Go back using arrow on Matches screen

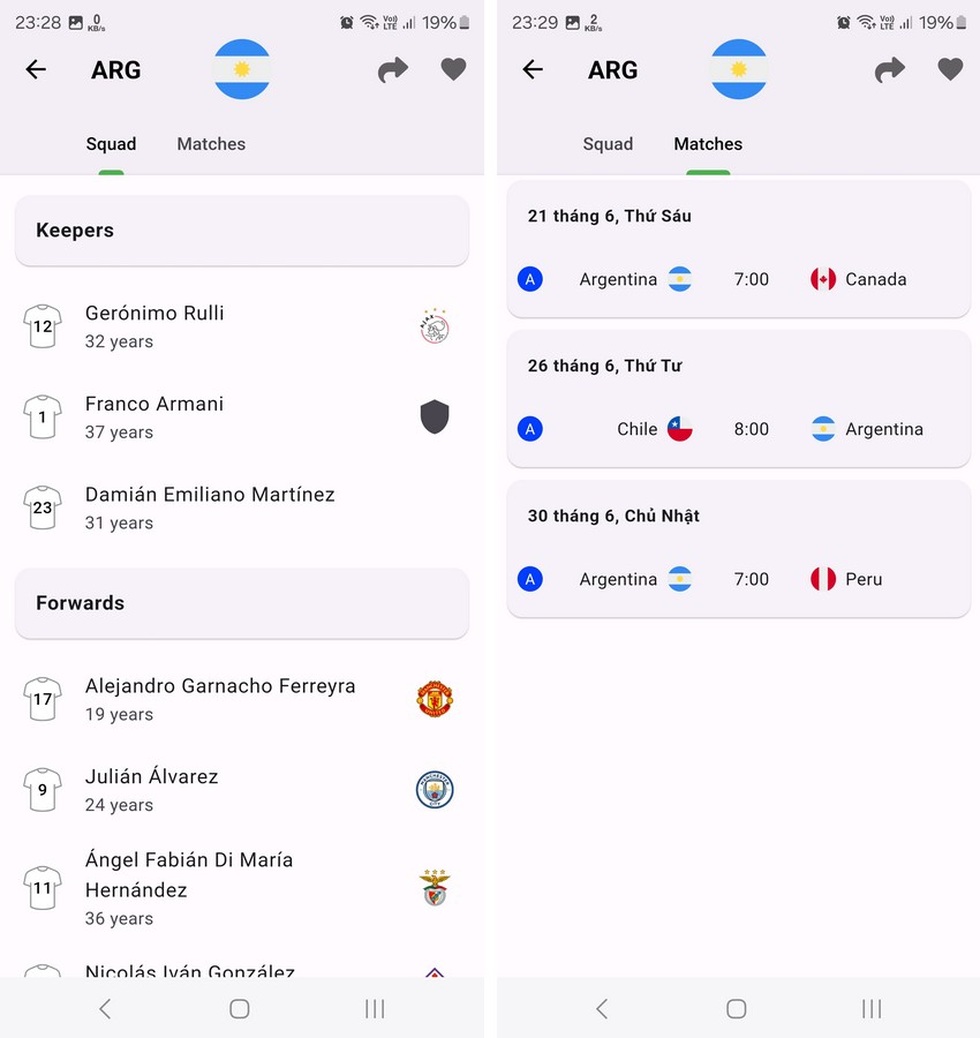533,69
